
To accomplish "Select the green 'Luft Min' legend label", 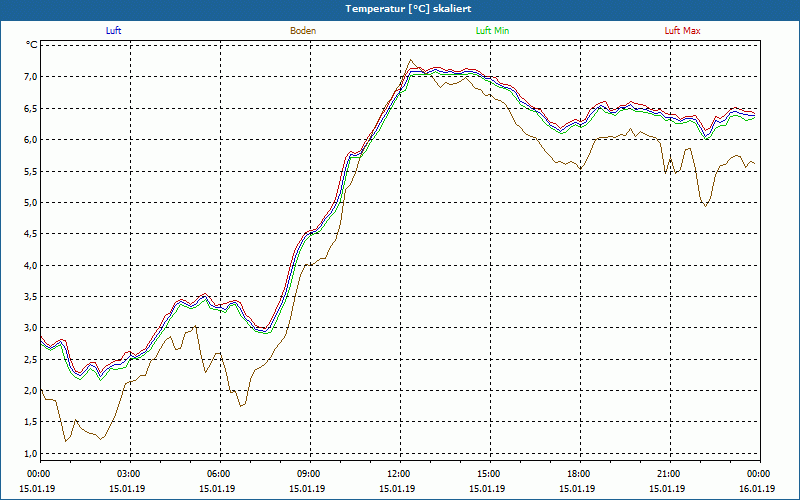I will click(x=492, y=31).
